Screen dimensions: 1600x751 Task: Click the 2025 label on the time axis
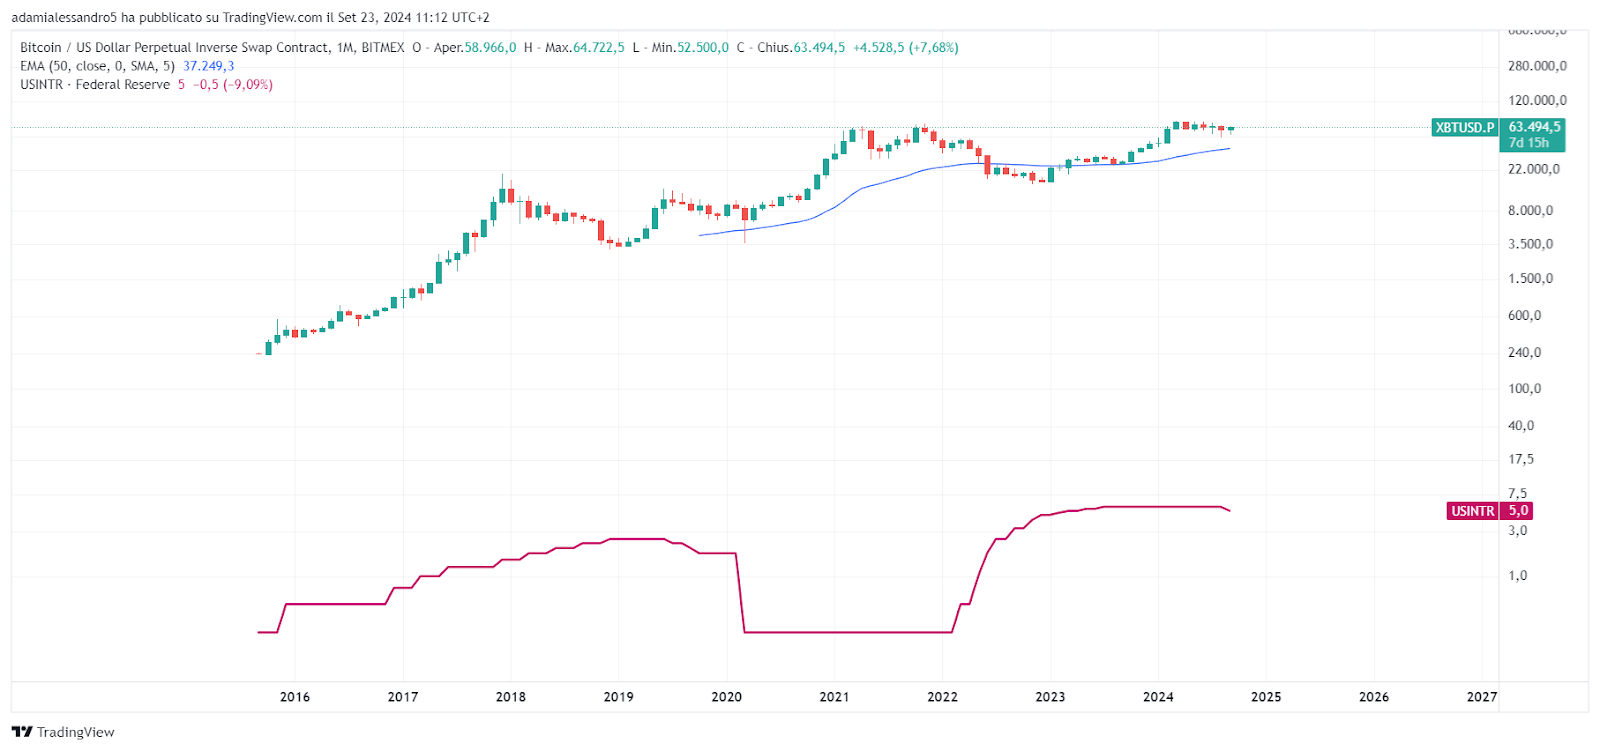[x=1266, y=697]
